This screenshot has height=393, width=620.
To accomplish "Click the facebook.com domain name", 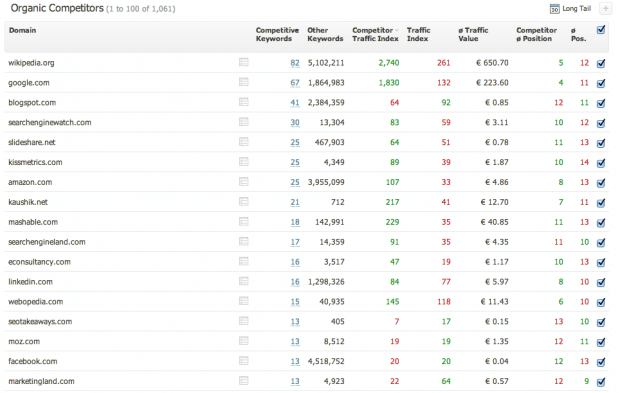I will point(33,361).
